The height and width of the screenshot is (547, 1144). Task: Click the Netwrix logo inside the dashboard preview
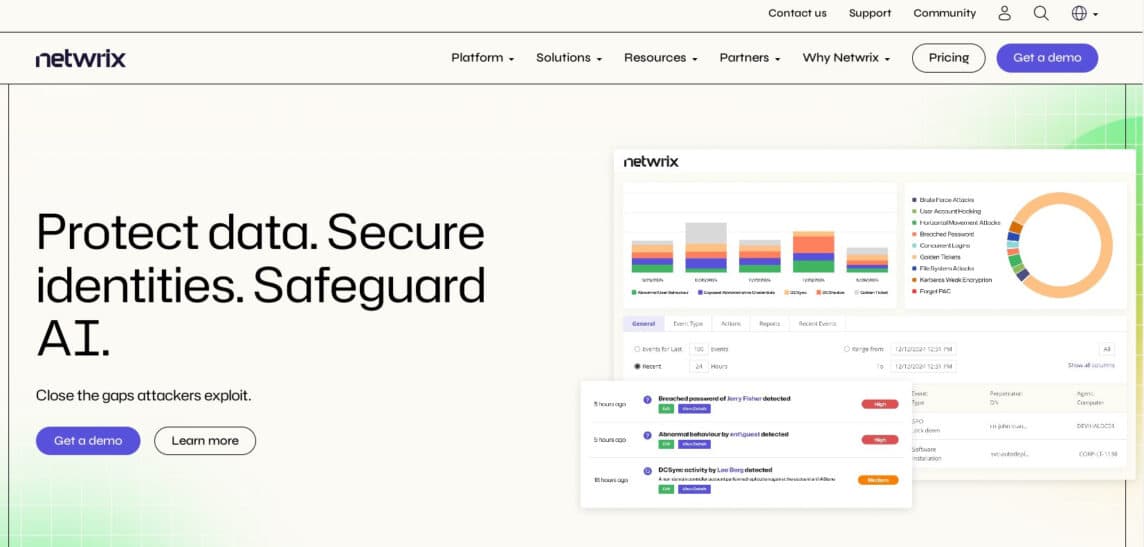(651, 161)
